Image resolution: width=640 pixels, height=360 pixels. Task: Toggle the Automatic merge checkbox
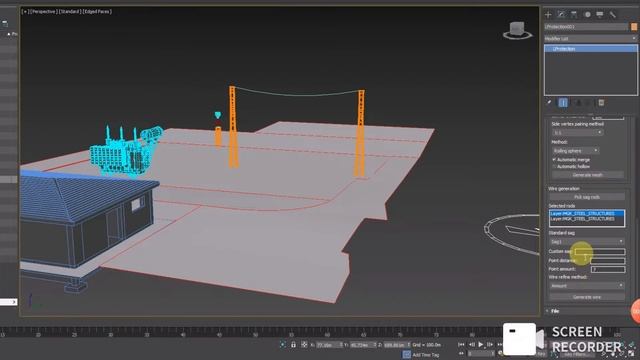point(554,160)
